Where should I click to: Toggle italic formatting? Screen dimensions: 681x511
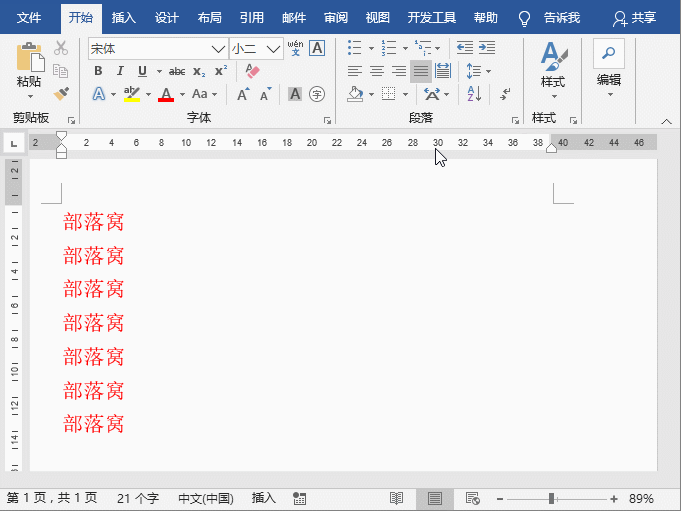[120, 71]
